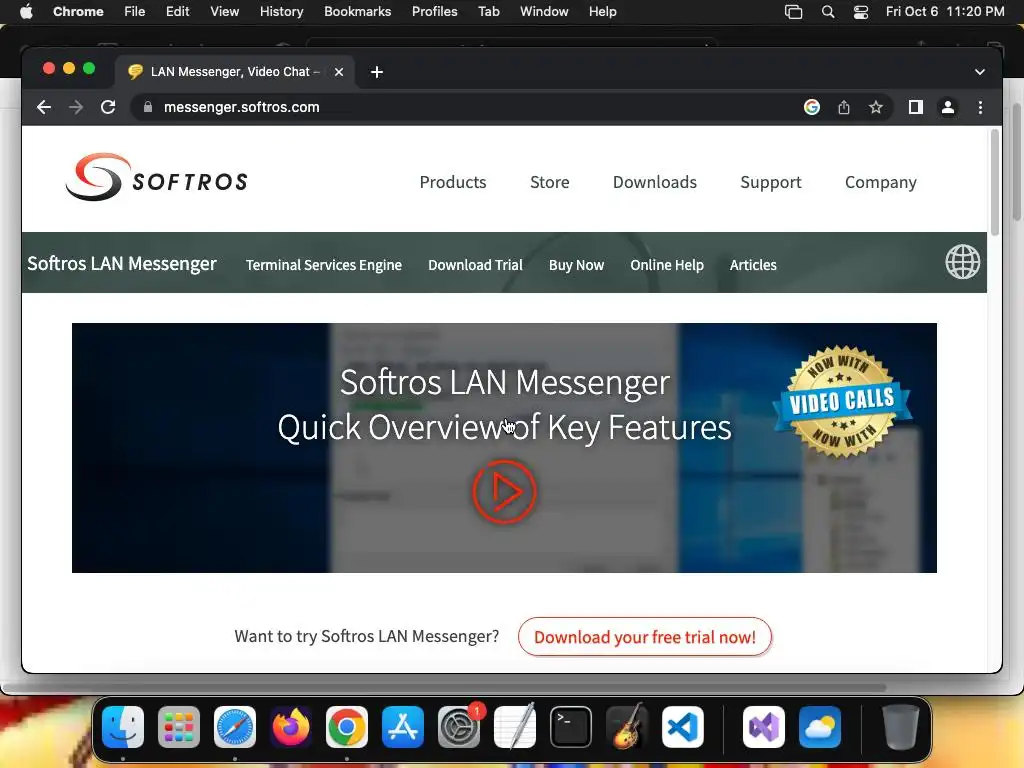Close the LAN Messenger tab
The height and width of the screenshot is (768, 1024).
339,72
